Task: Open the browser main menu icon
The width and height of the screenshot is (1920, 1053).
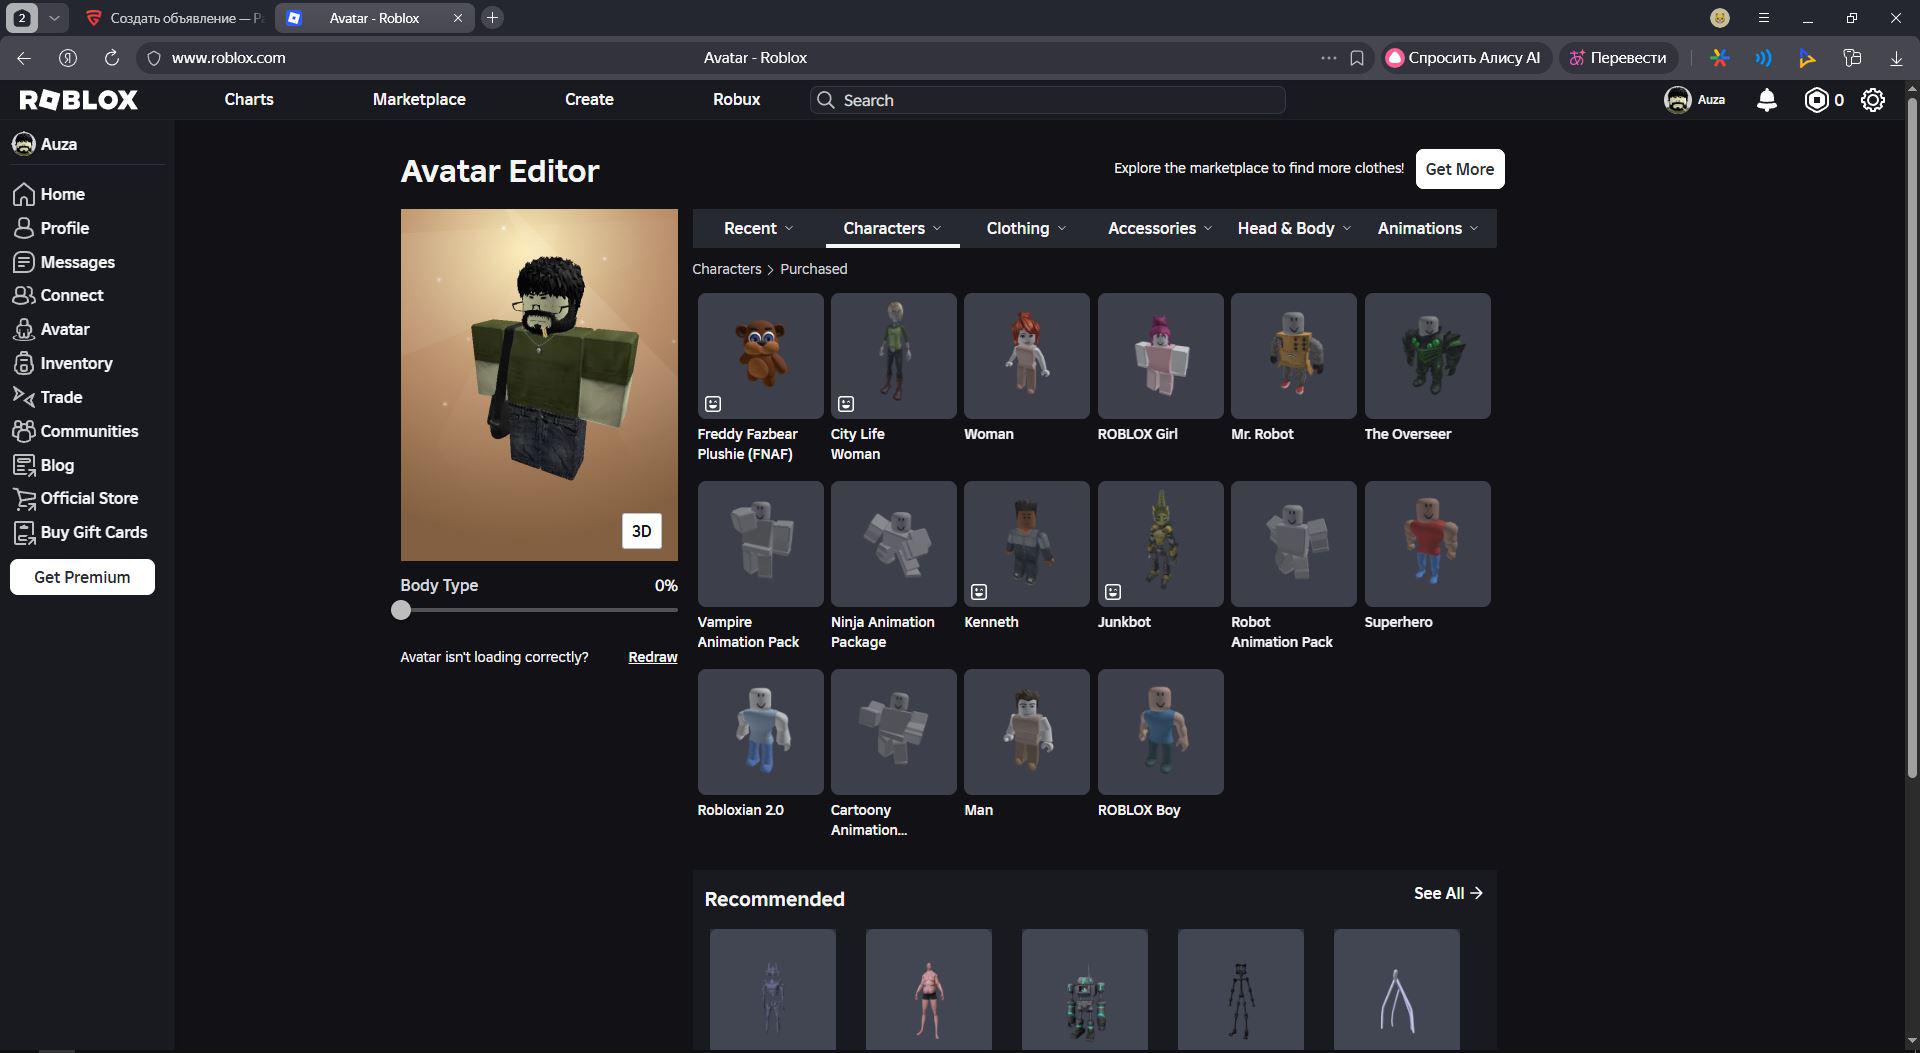Action: point(1764,18)
